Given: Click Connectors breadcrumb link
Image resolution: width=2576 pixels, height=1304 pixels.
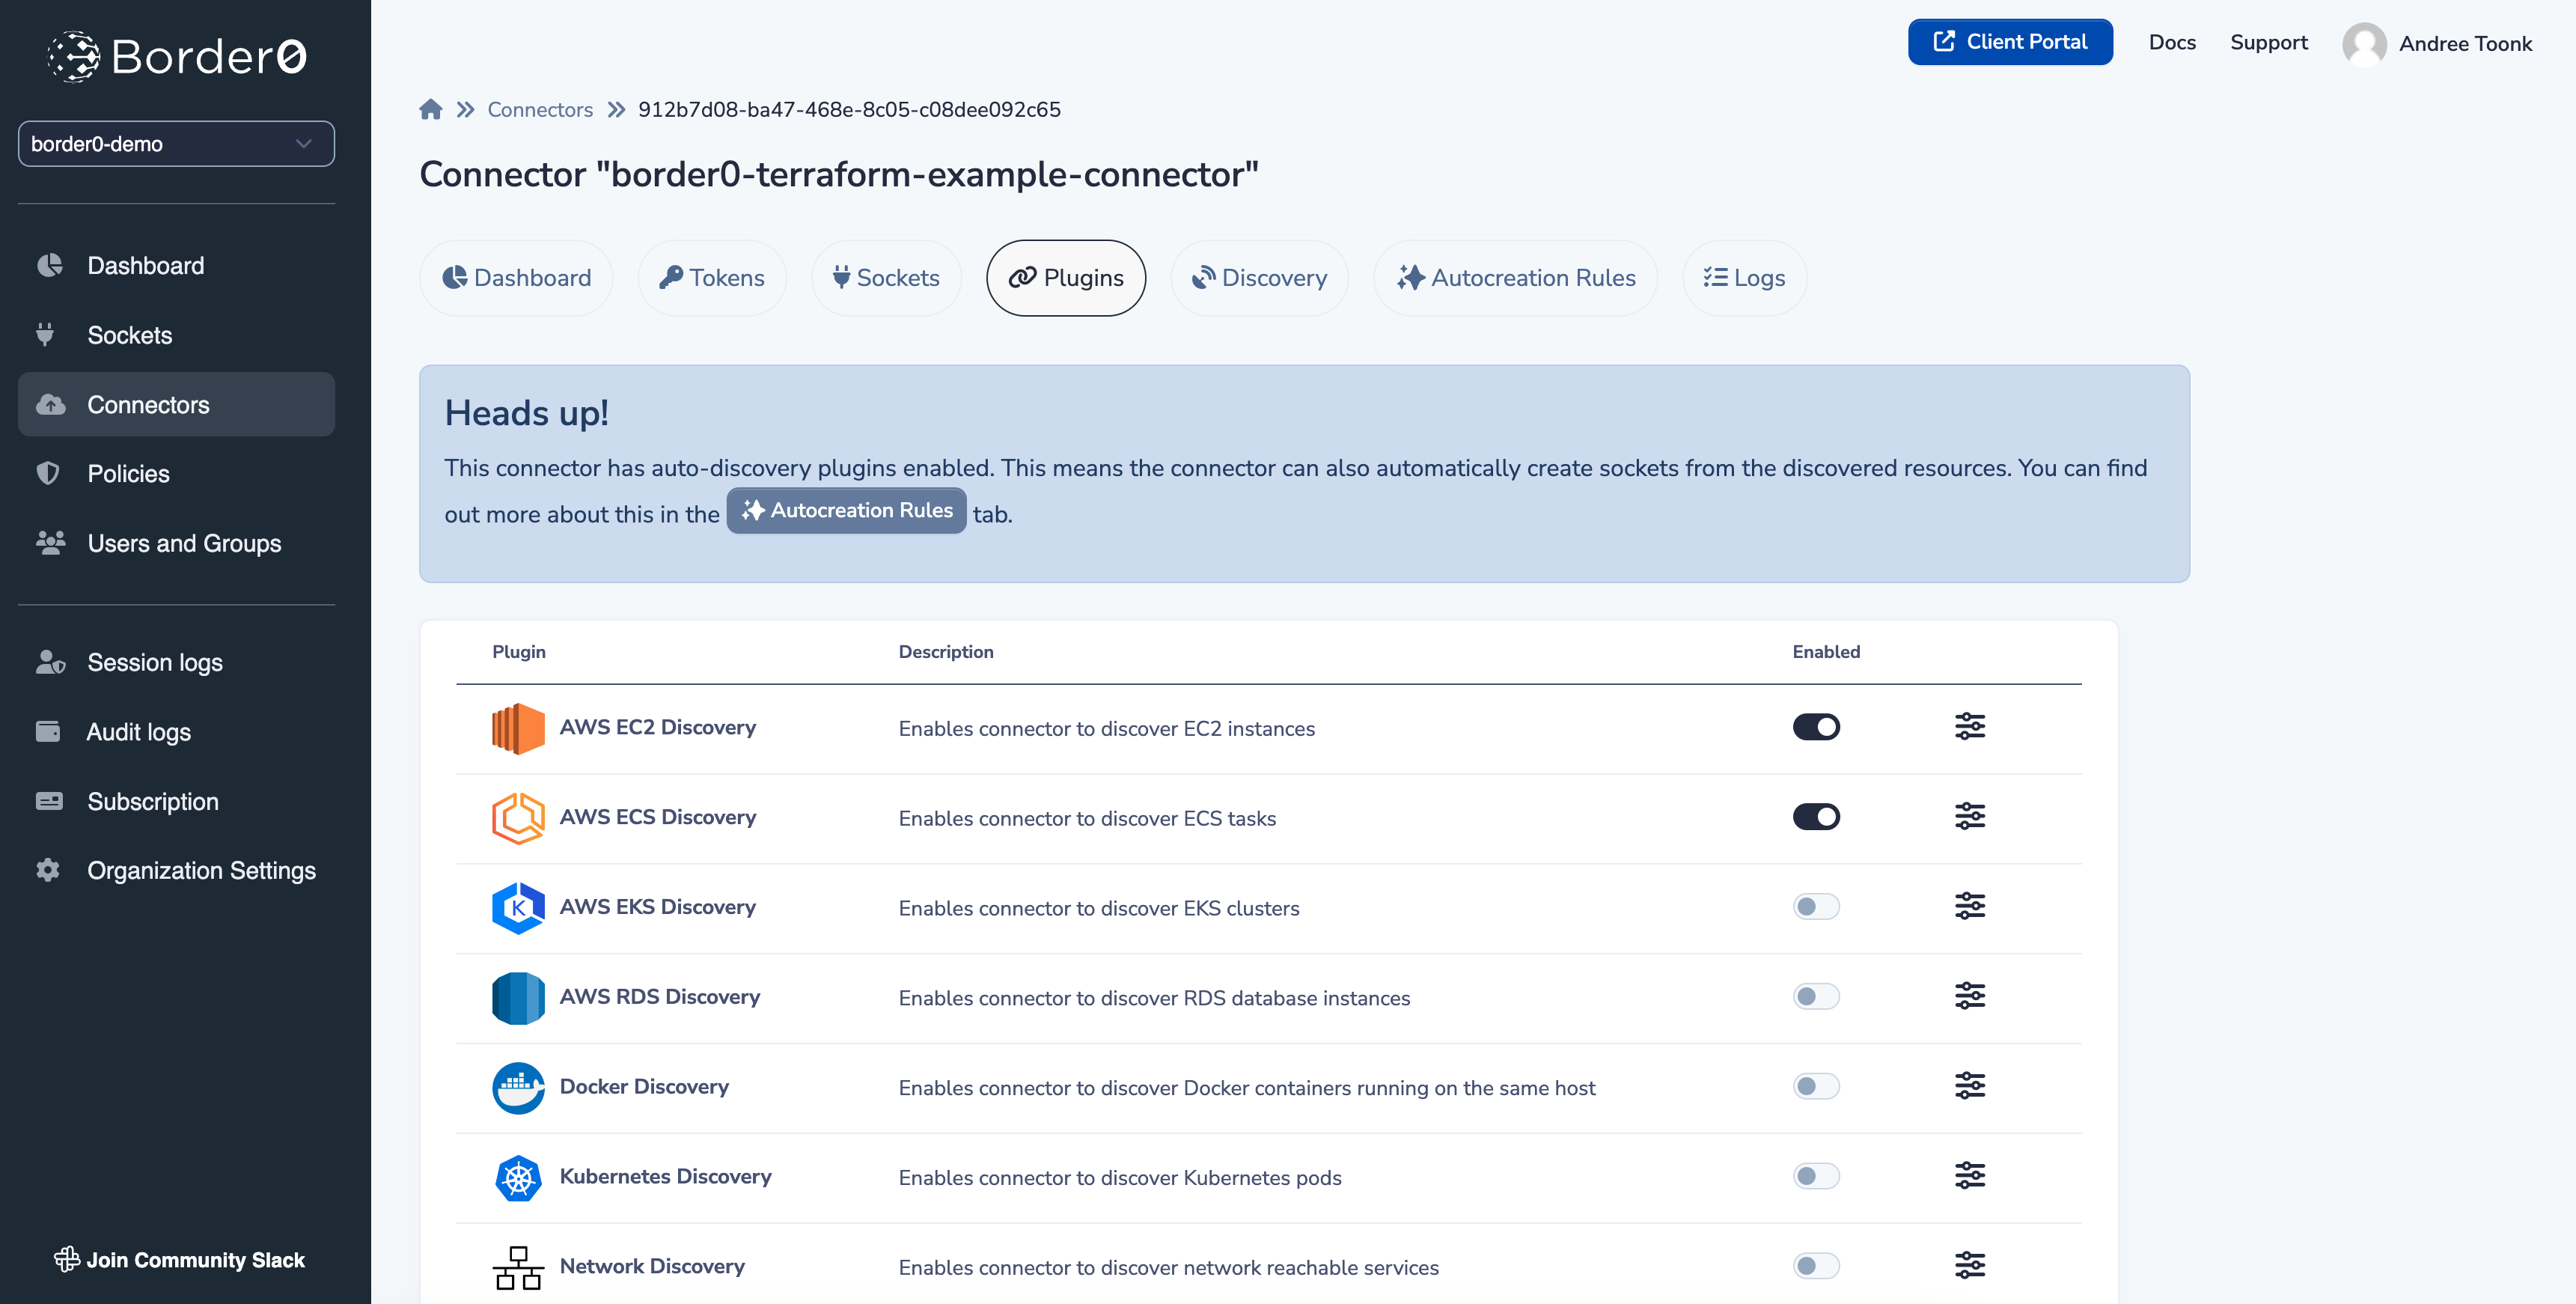Looking at the screenshot, I should [x=540, y=109].
